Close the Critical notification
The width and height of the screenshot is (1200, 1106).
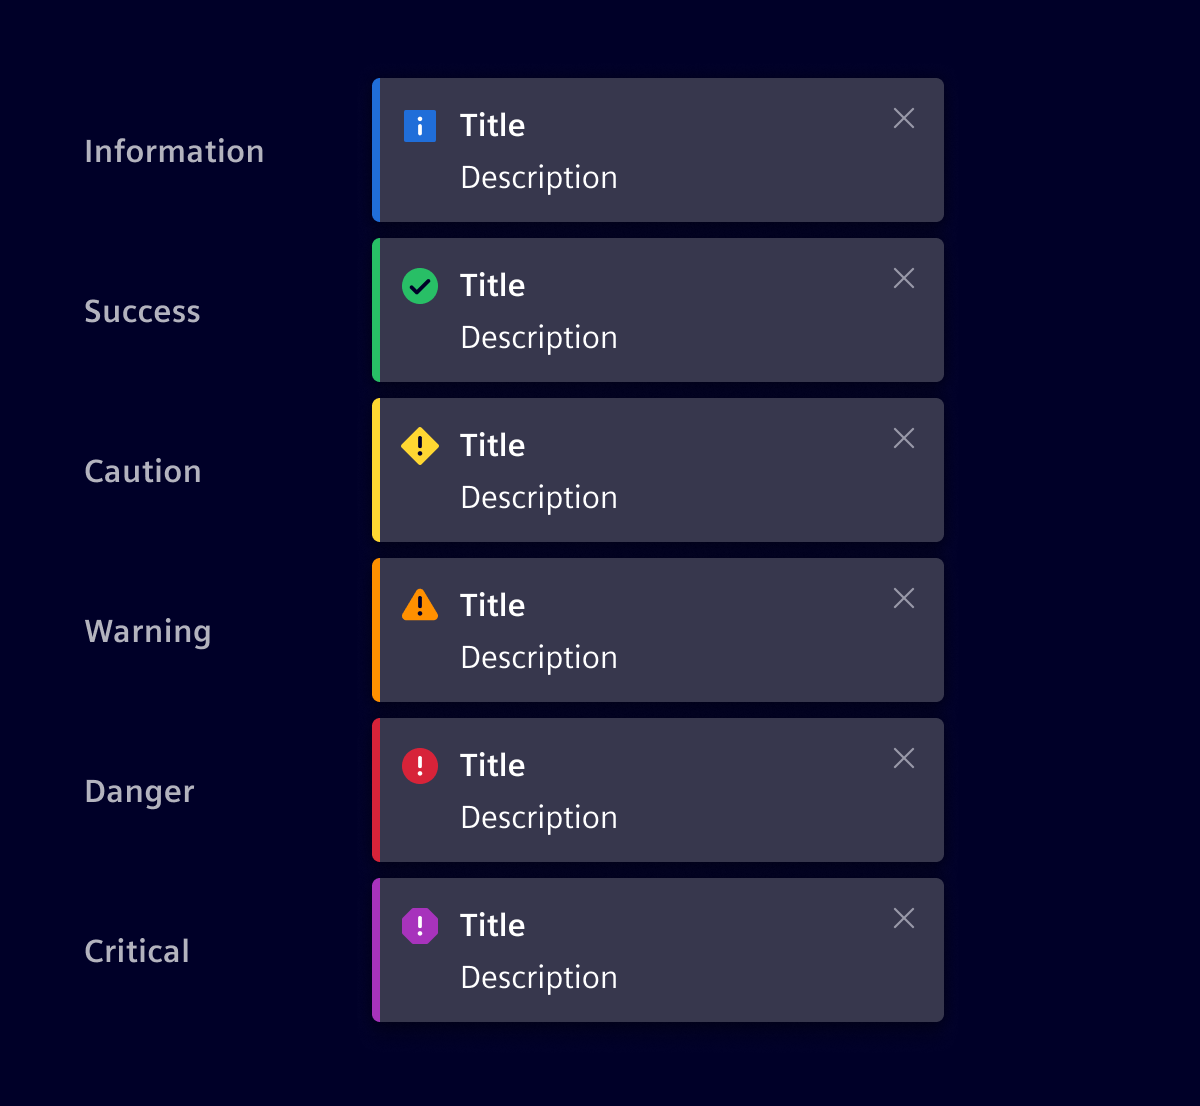tap(904, 918)
